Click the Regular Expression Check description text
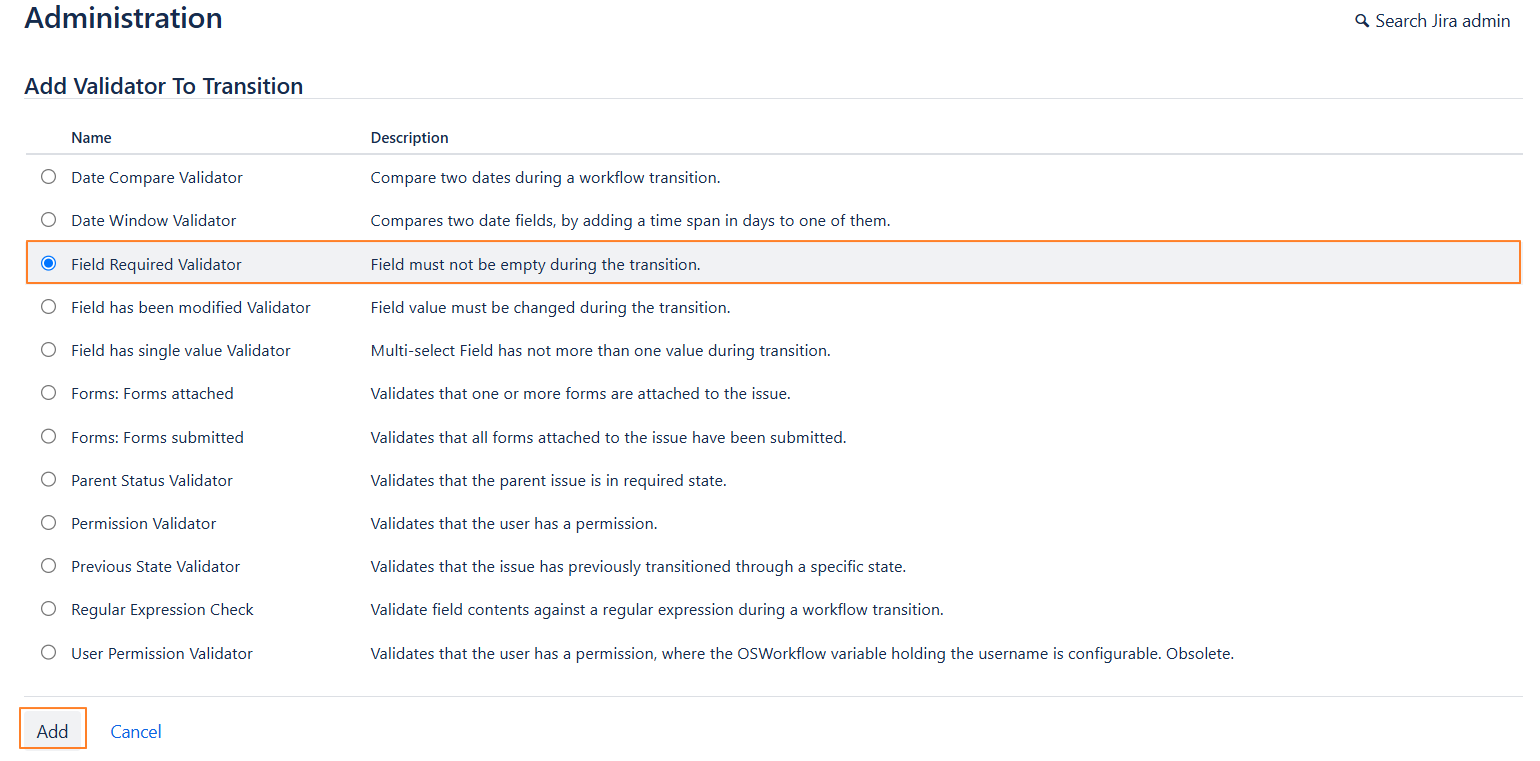The width and height of the screenshot is (1540, 761). (656, 609)
